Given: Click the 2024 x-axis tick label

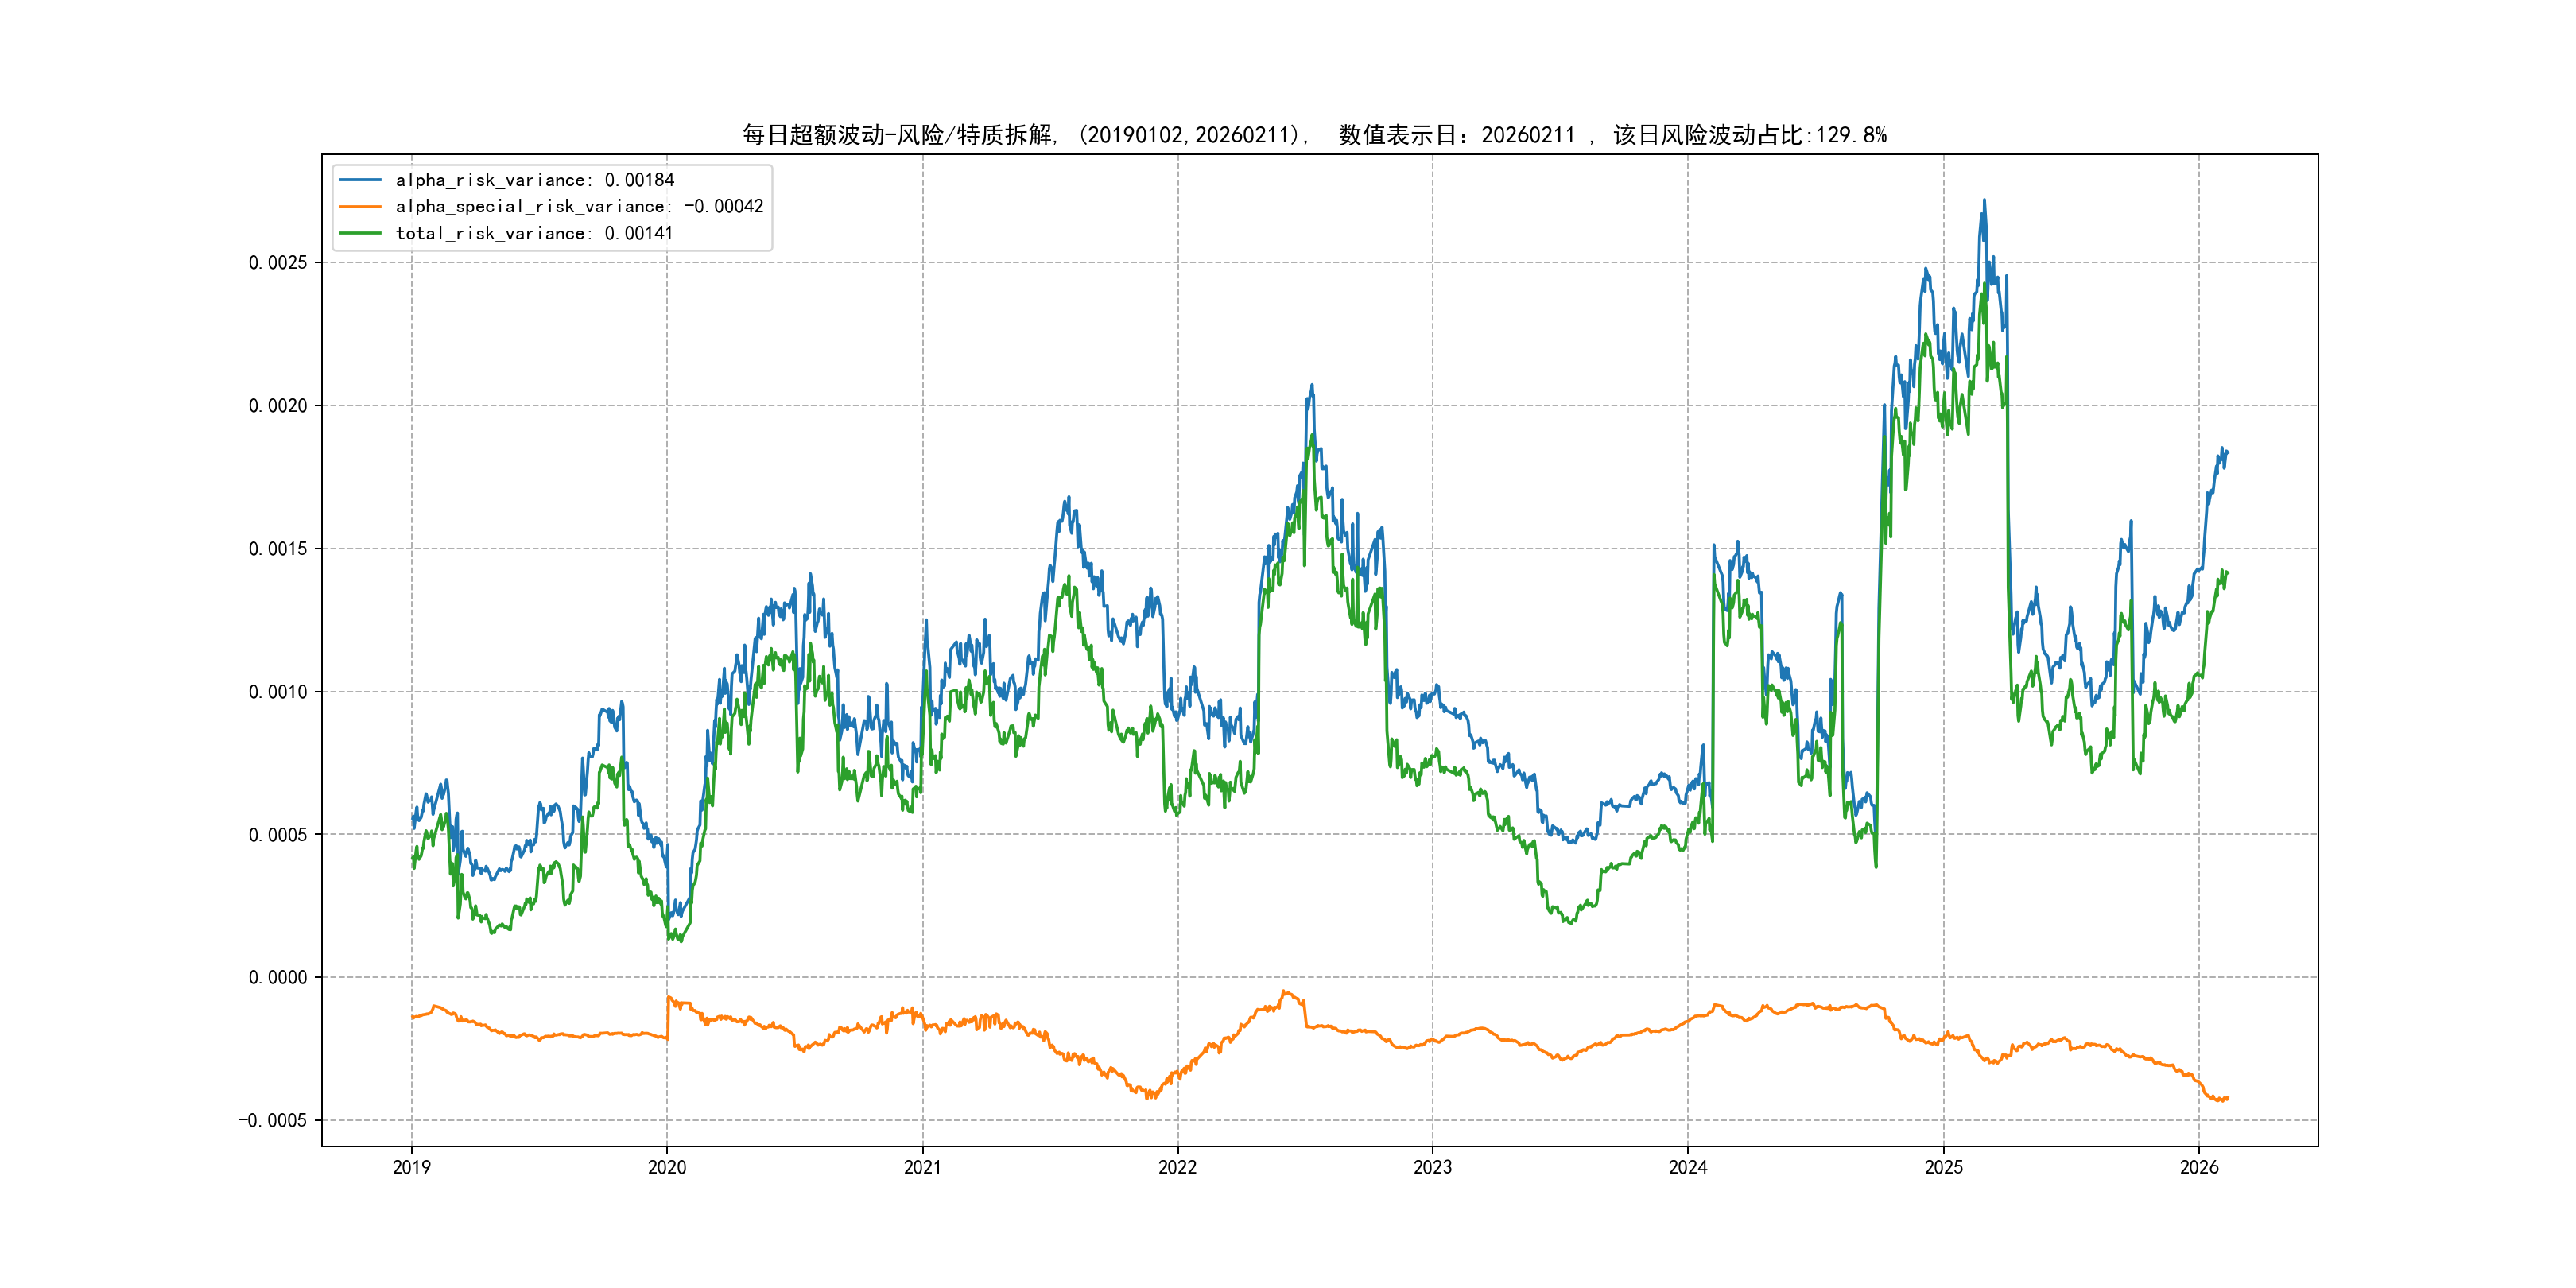Looking at the screenshot, I should pyautogui.click(x=1688, y=1167).
